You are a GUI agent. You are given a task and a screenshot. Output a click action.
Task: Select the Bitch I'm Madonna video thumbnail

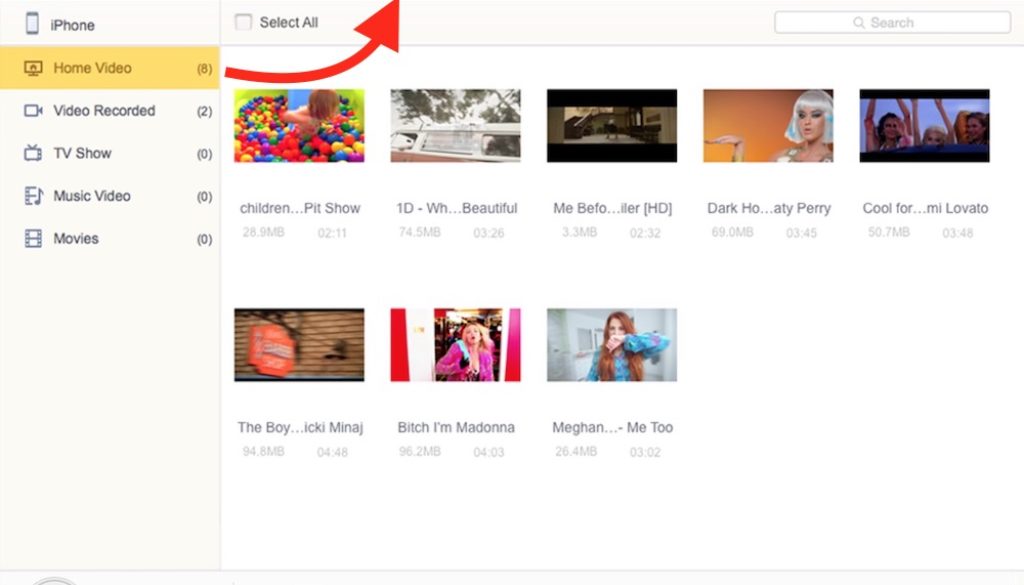[455, 345]
